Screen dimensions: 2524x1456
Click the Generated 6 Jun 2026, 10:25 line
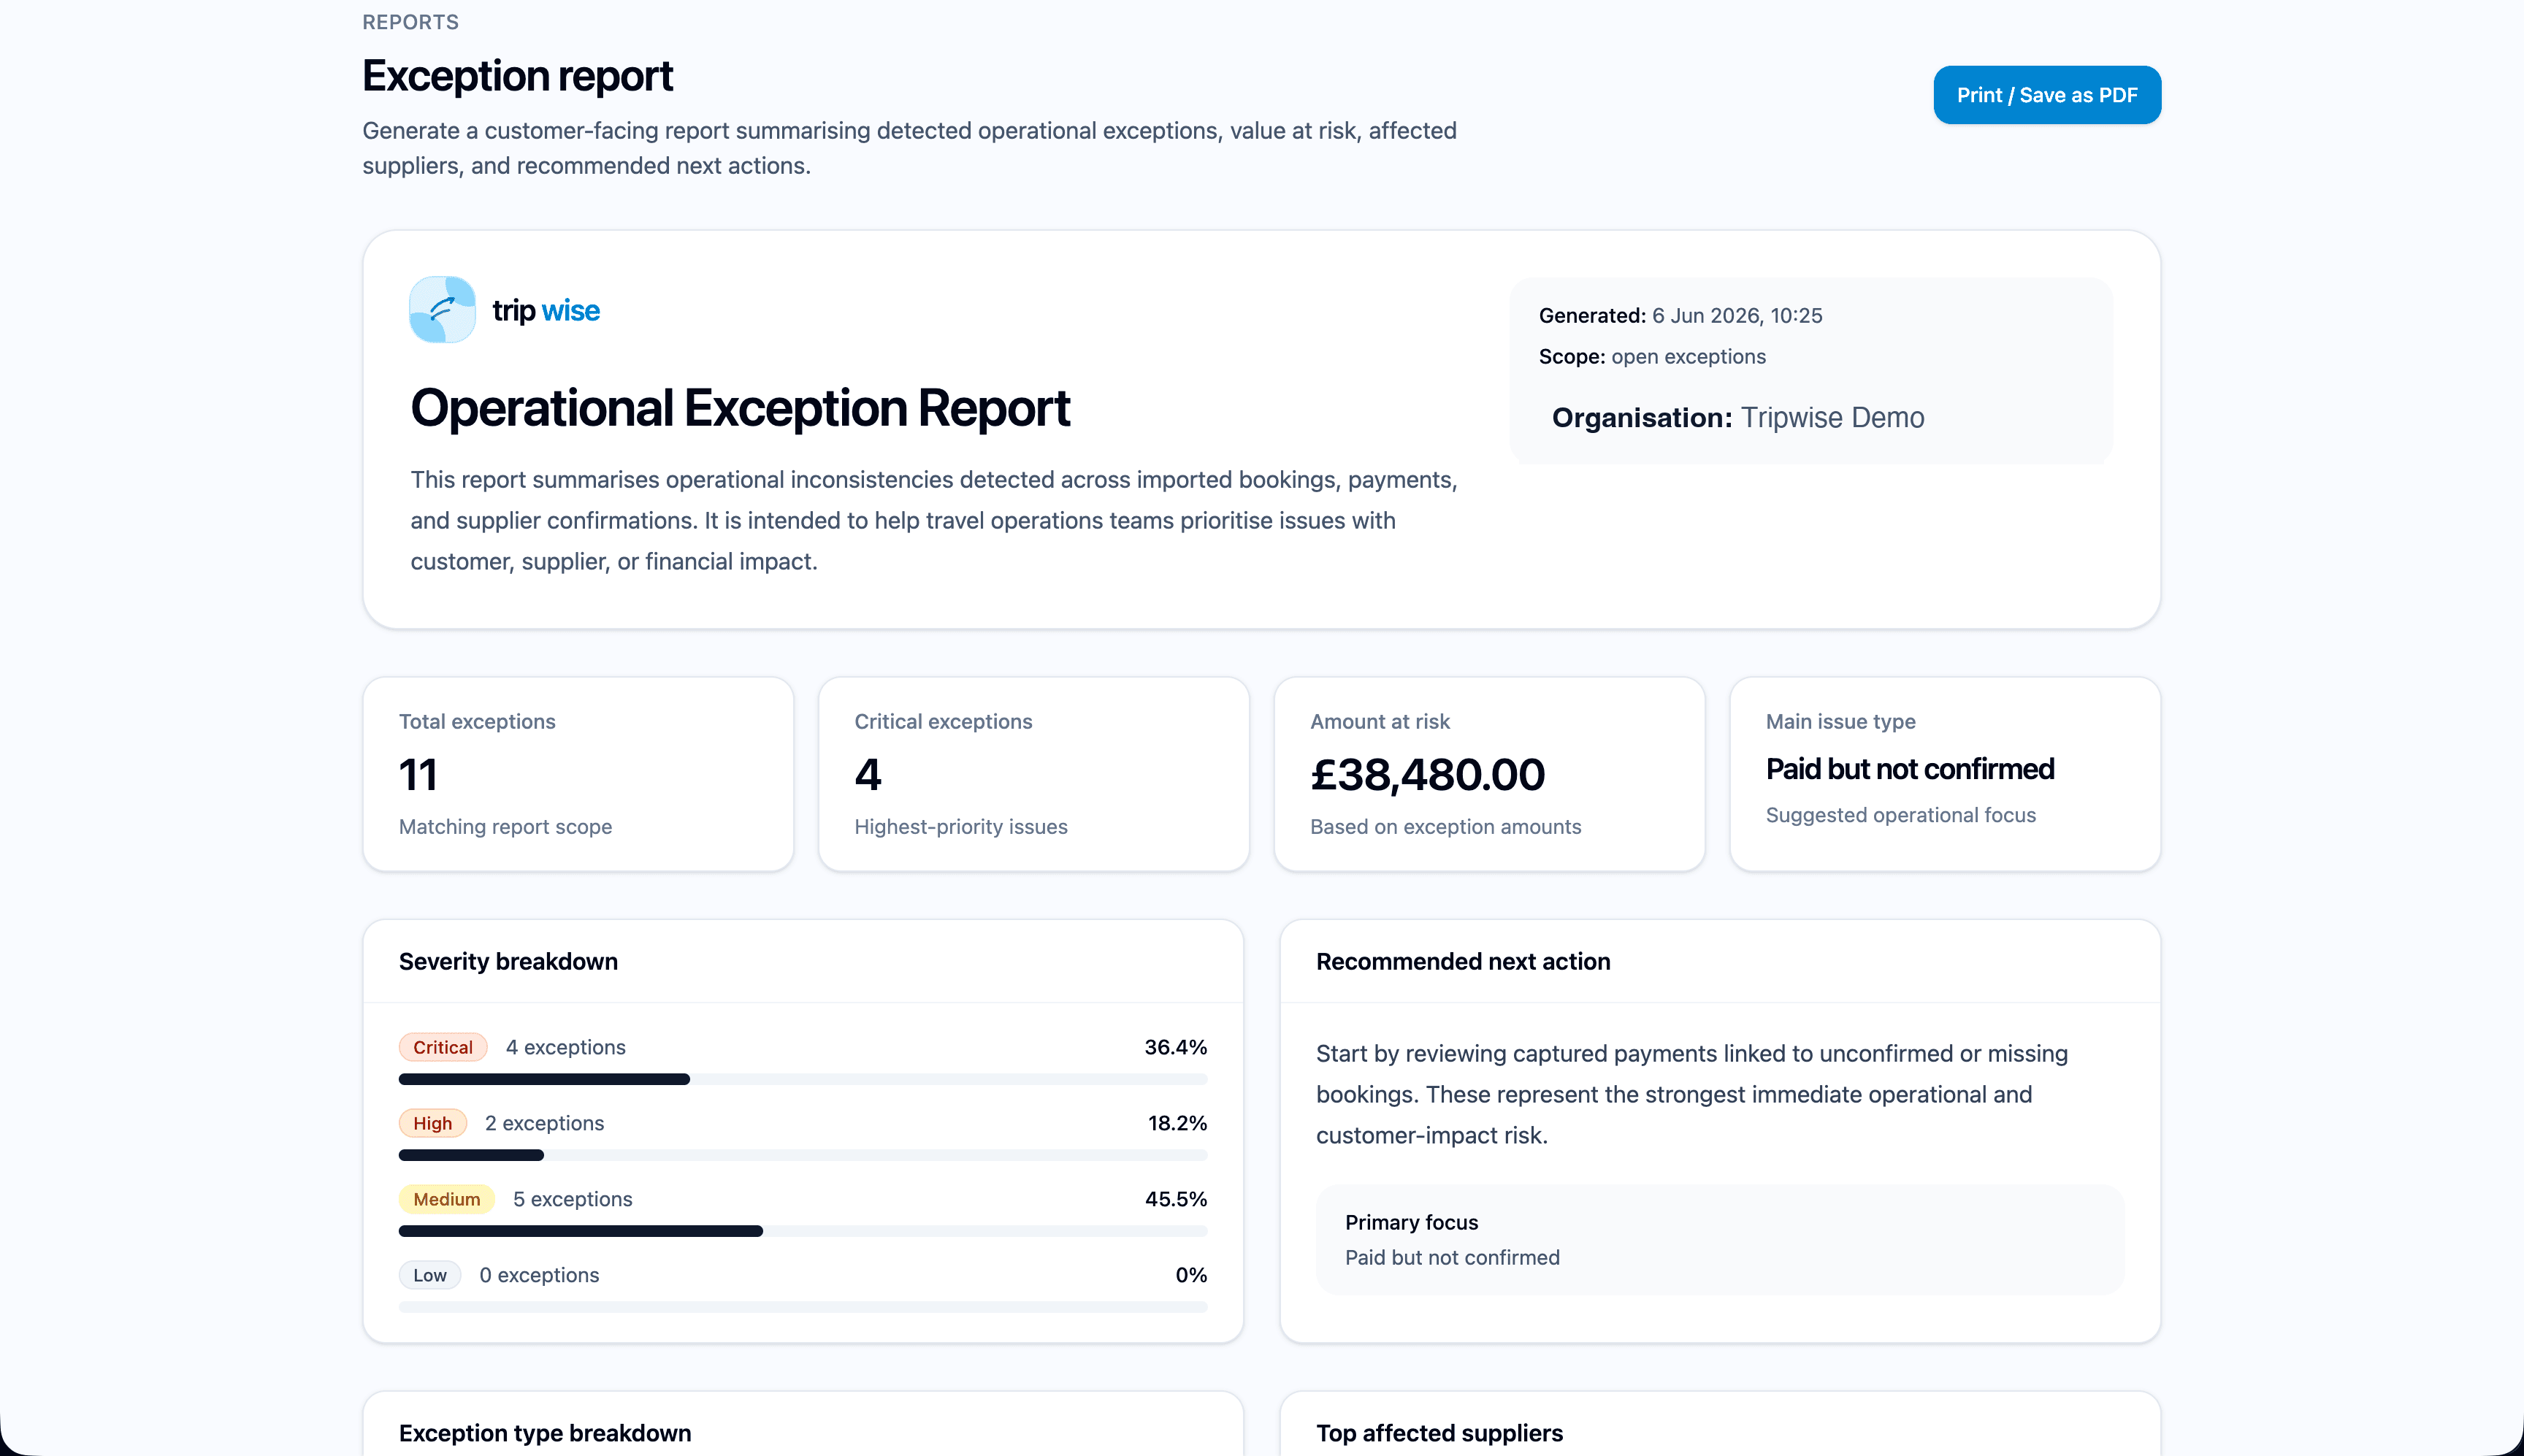point(1680,315)
